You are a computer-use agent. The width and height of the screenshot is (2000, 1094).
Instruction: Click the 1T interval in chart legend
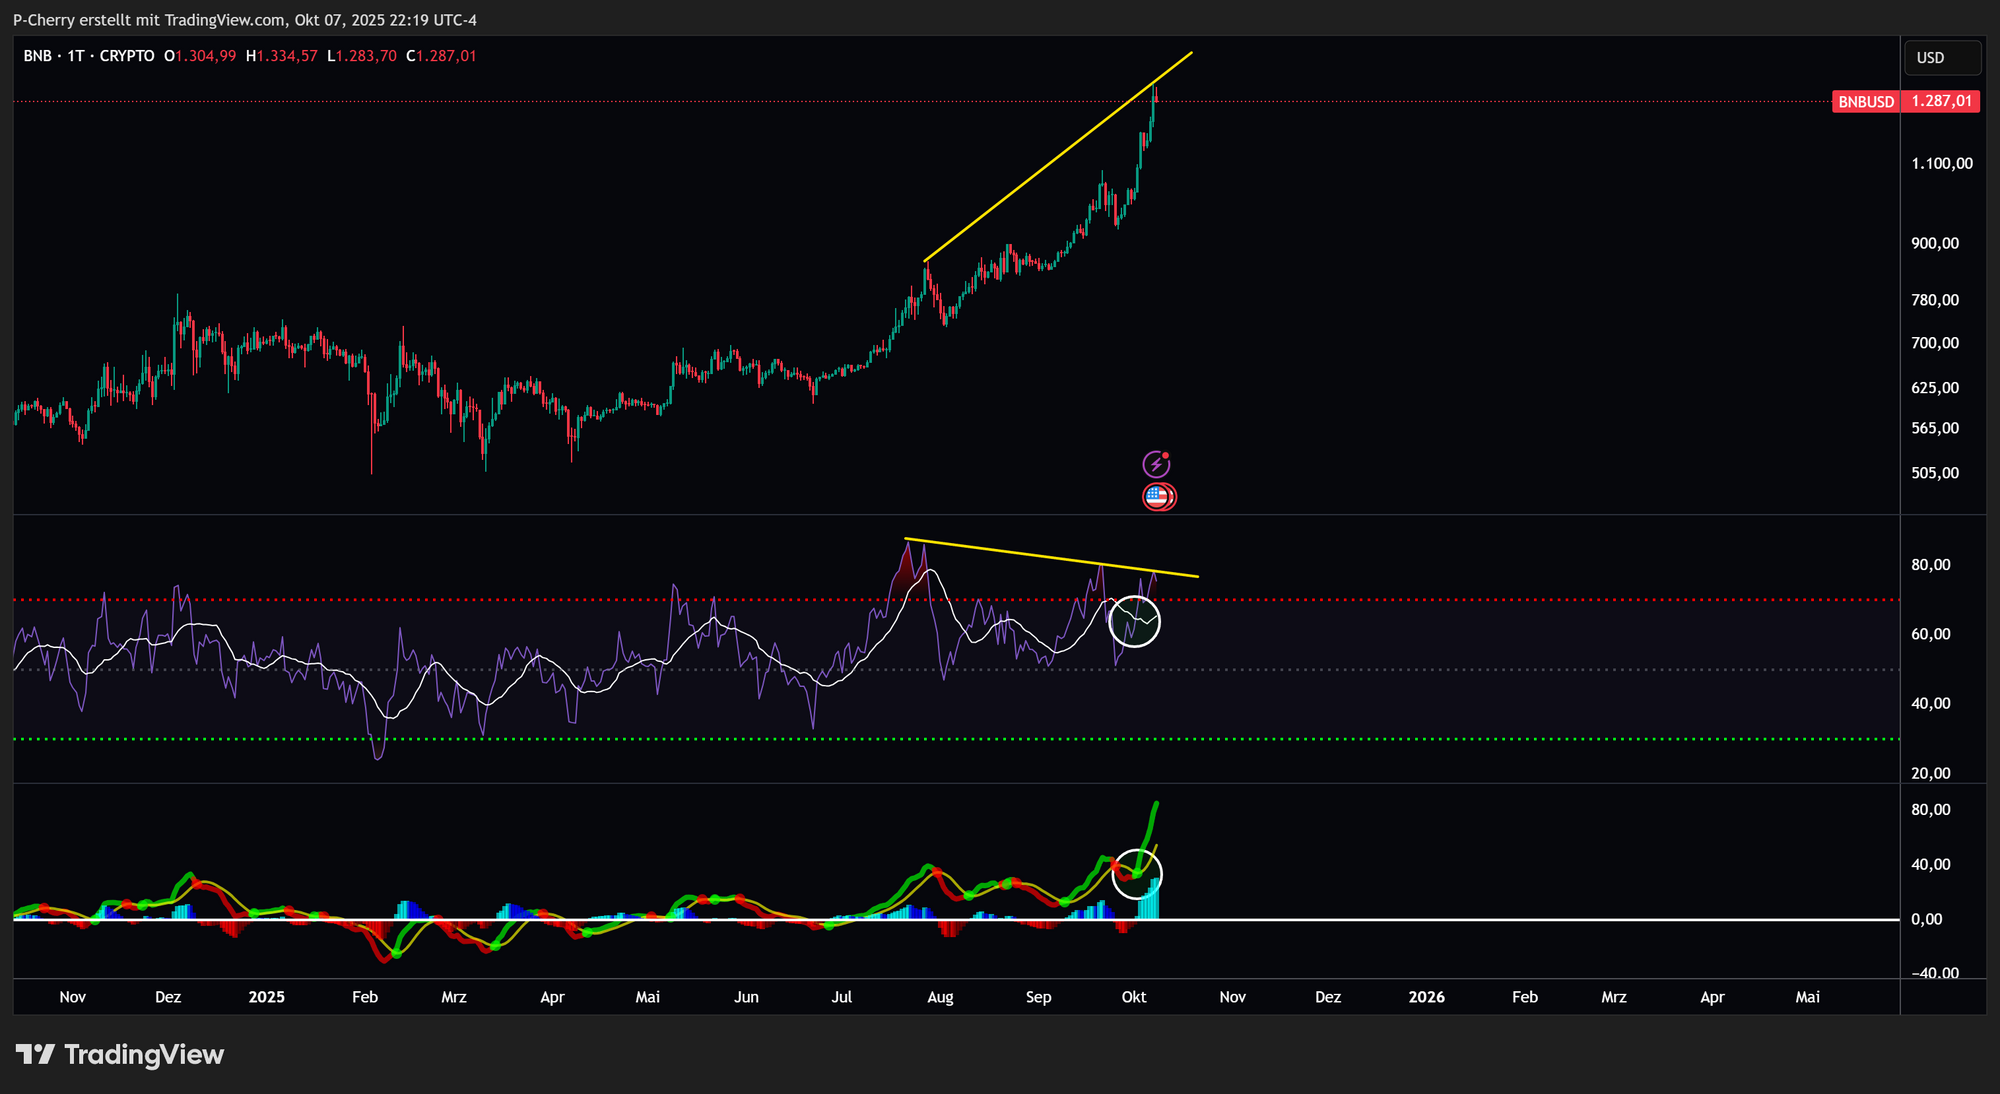pos(76,56)
